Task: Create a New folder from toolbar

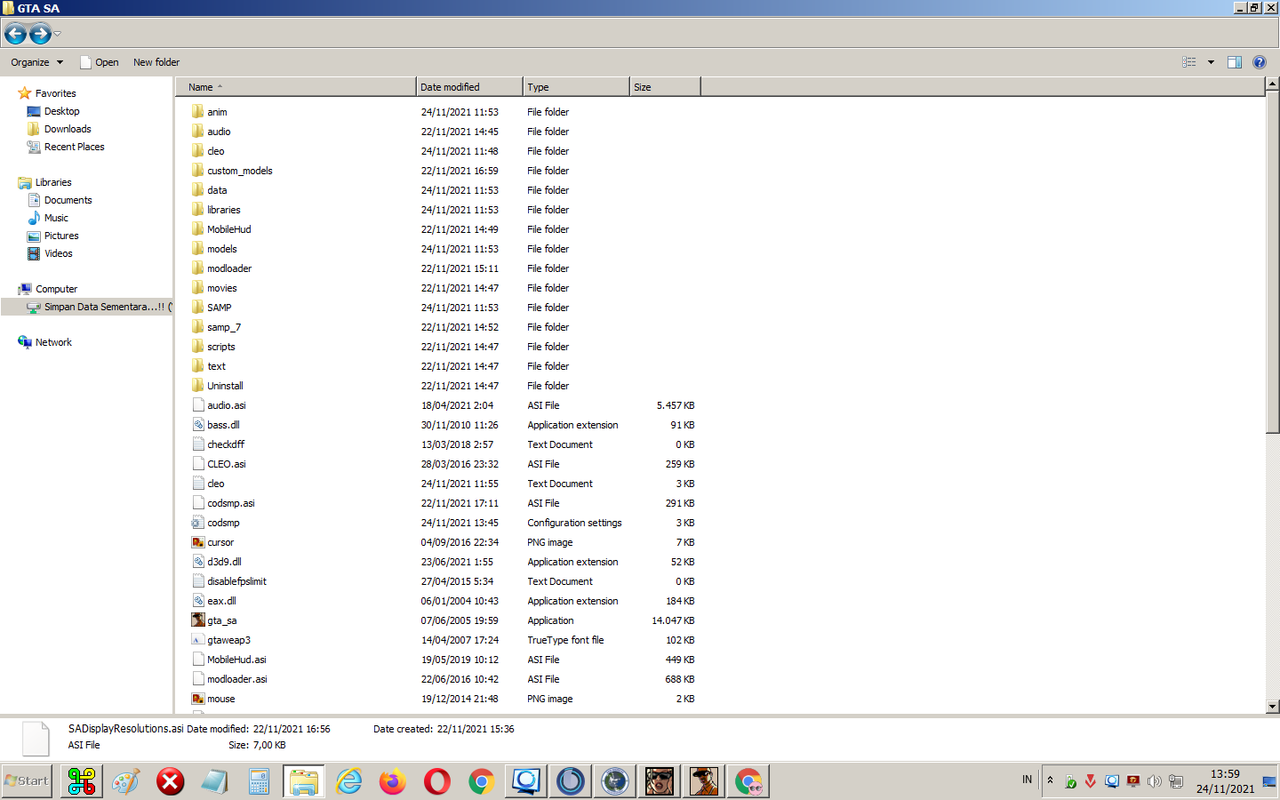Action: click(x=157, y=62)
